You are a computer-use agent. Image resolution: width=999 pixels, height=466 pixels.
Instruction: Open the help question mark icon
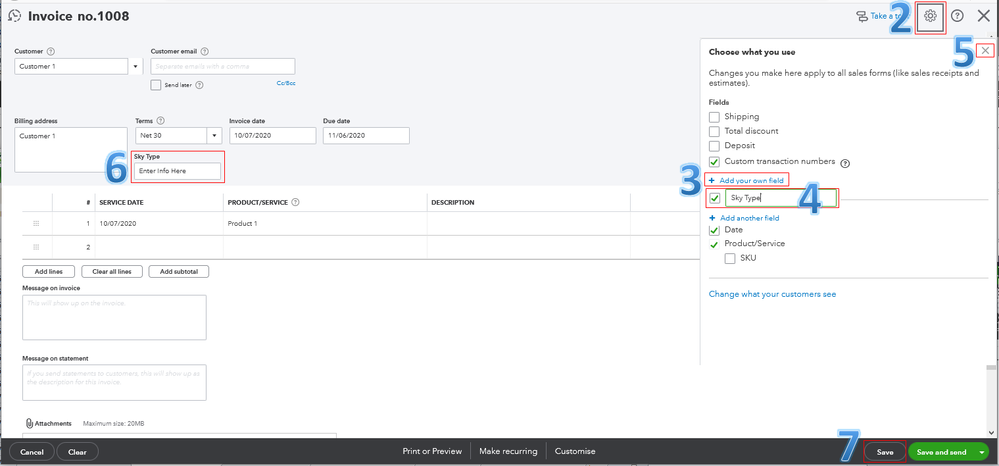click(957, 17)
